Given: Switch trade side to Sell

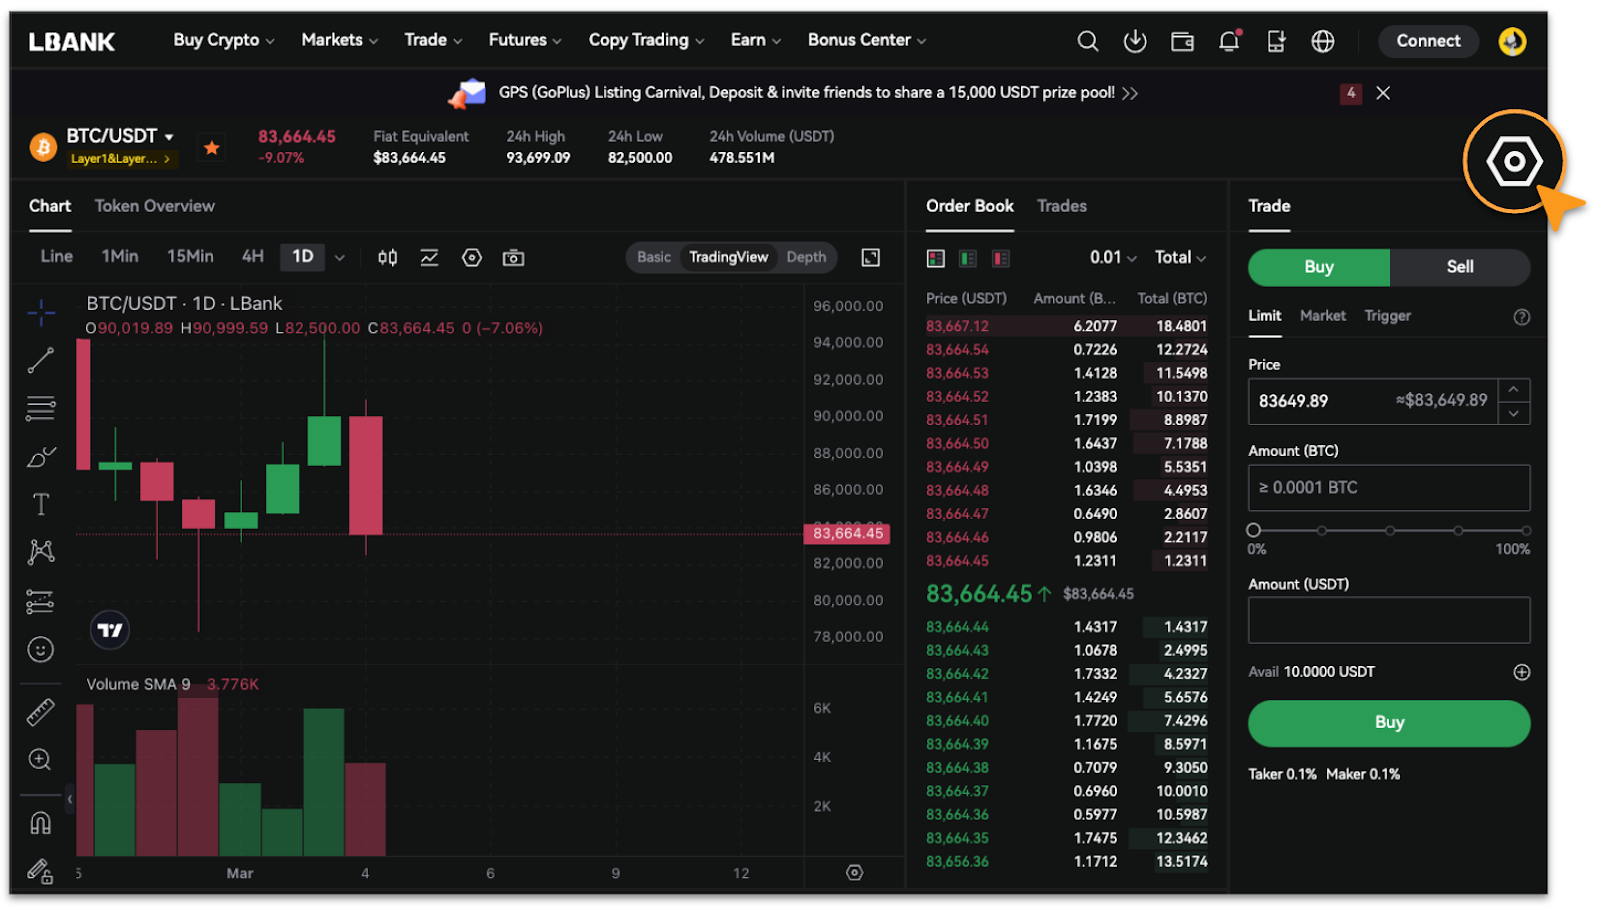Looking at the screenshot, I should point(1459,267).
